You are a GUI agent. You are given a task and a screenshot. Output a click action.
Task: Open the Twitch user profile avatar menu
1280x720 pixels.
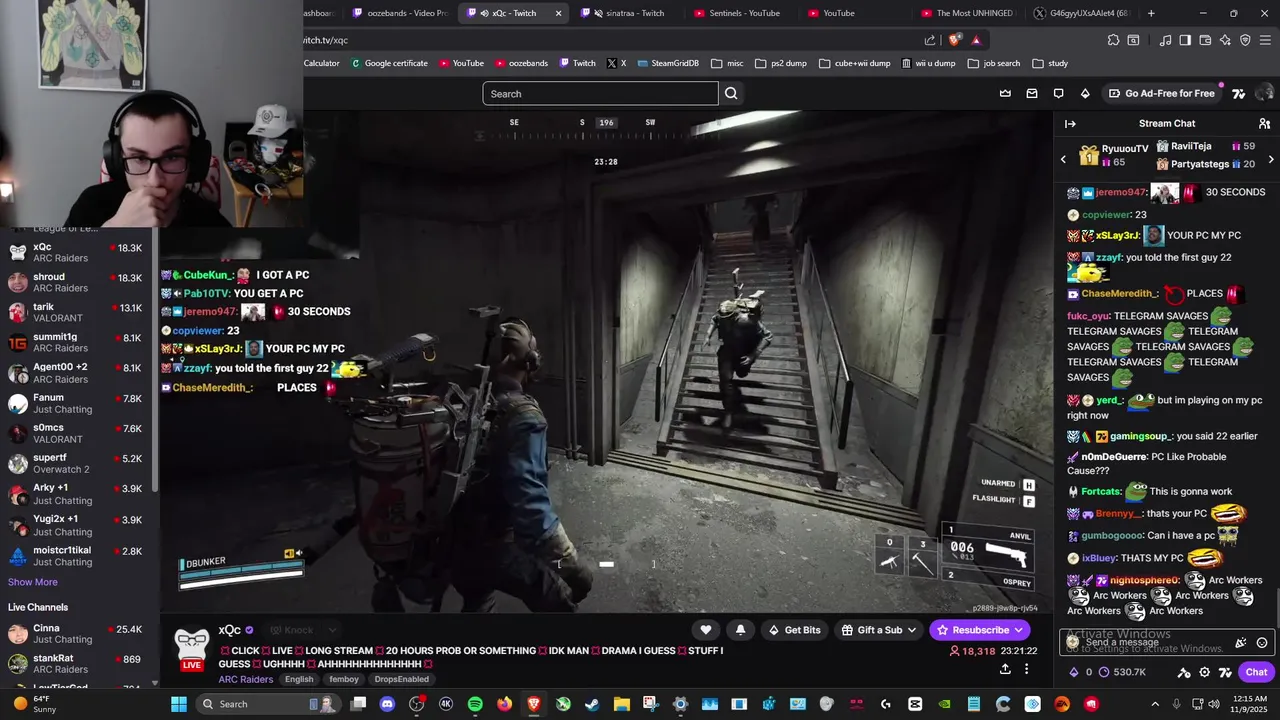[x=1264, y=93]
